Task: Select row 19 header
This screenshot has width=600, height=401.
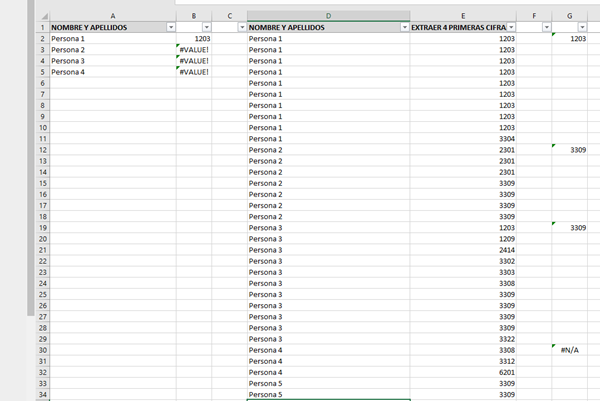Action: [42, 228]
